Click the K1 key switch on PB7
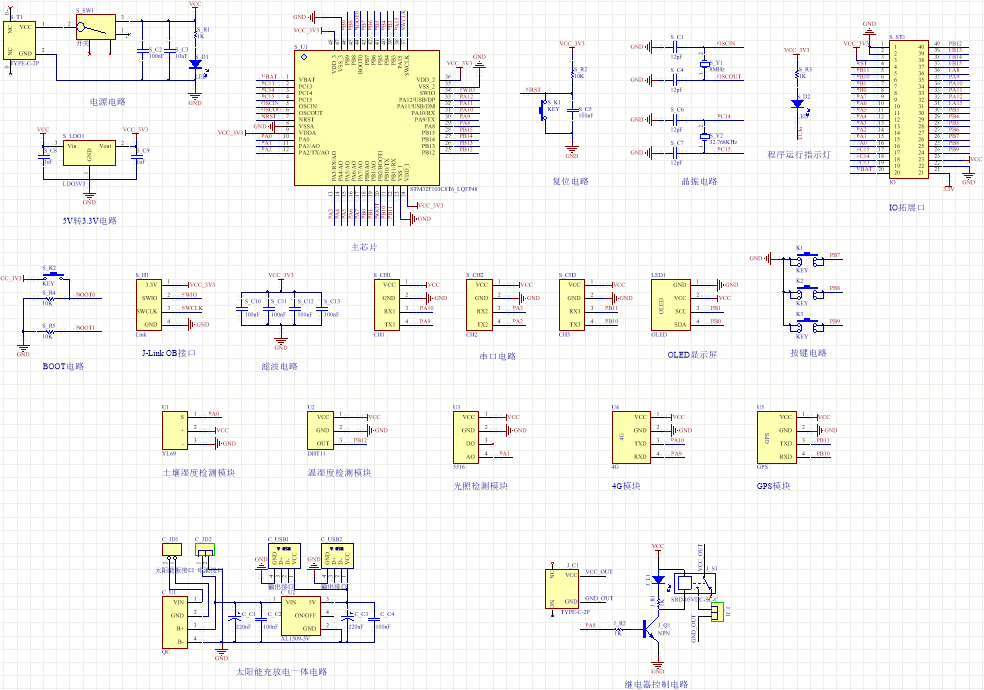 807,258
